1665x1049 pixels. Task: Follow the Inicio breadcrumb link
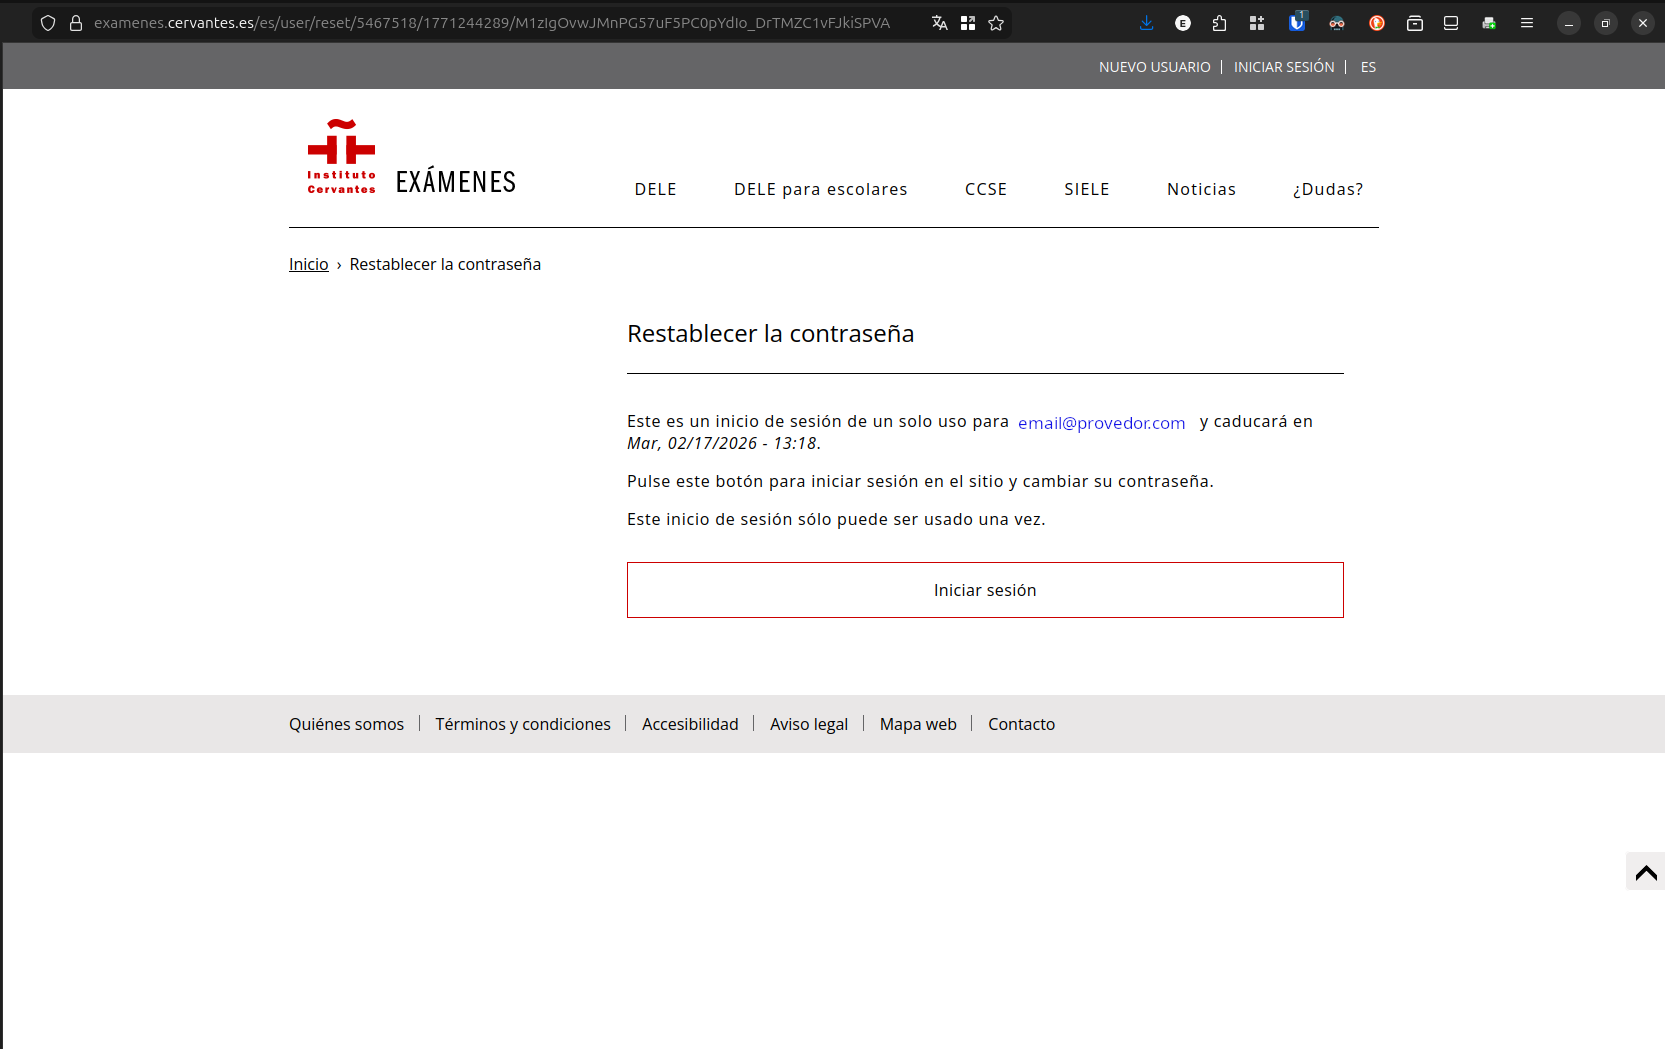308,264
